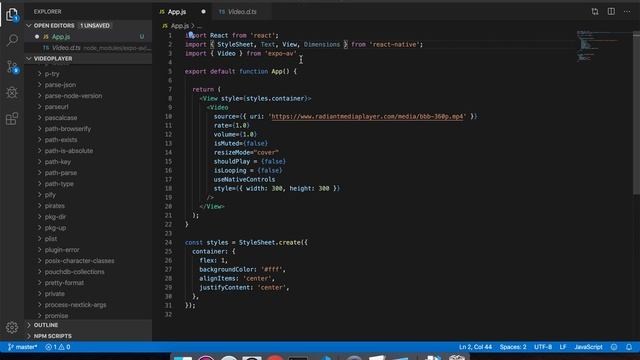Image resolution: width=640 pixels, height=360 pixels.
Task: Open notifications bell in status bar
Action: pyautogui.click(x=629, y=347)
